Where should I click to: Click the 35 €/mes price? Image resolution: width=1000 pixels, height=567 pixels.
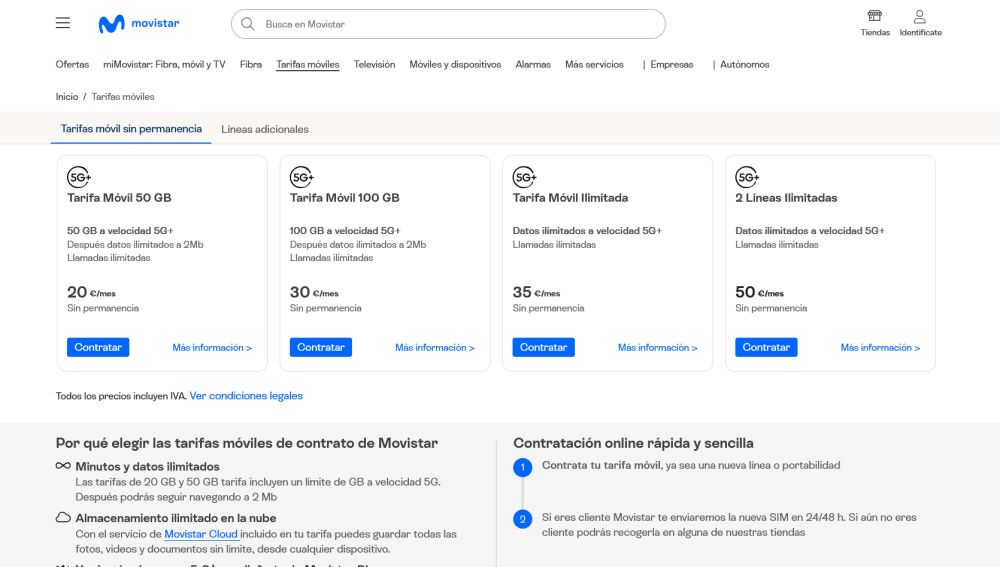coord(536,292)
